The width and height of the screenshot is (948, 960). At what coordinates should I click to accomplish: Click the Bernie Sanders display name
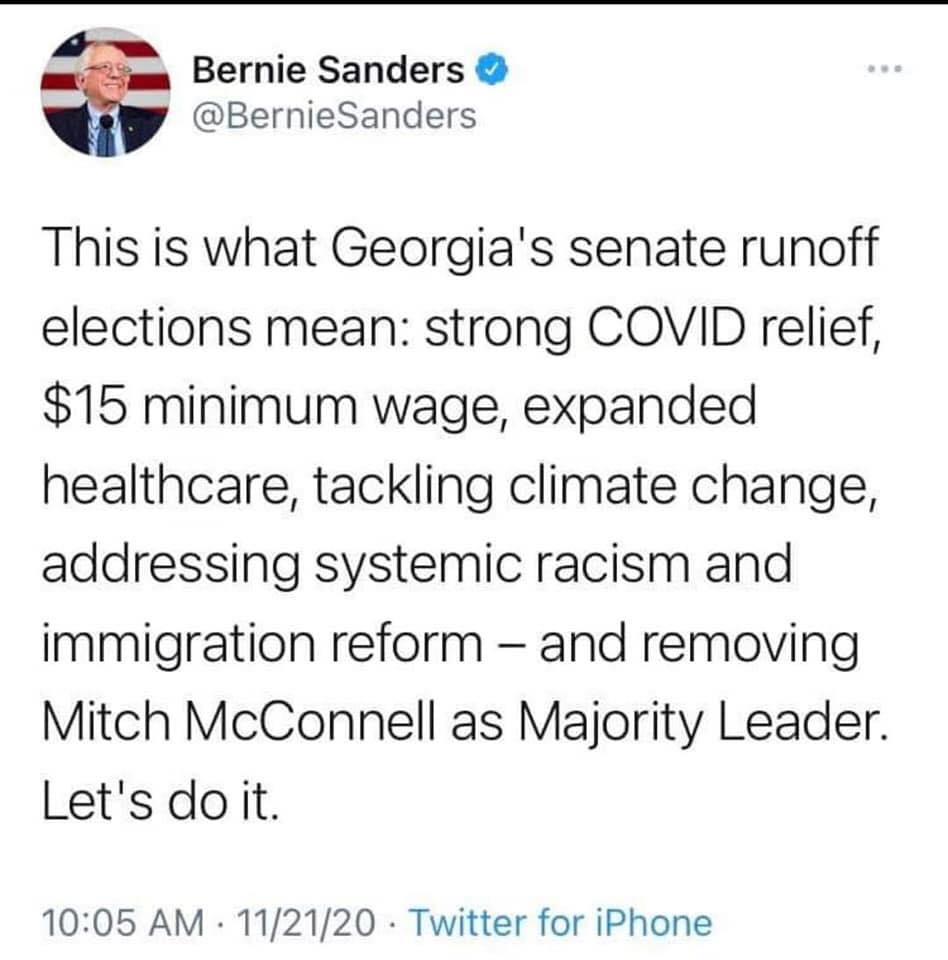pos(328,70)
